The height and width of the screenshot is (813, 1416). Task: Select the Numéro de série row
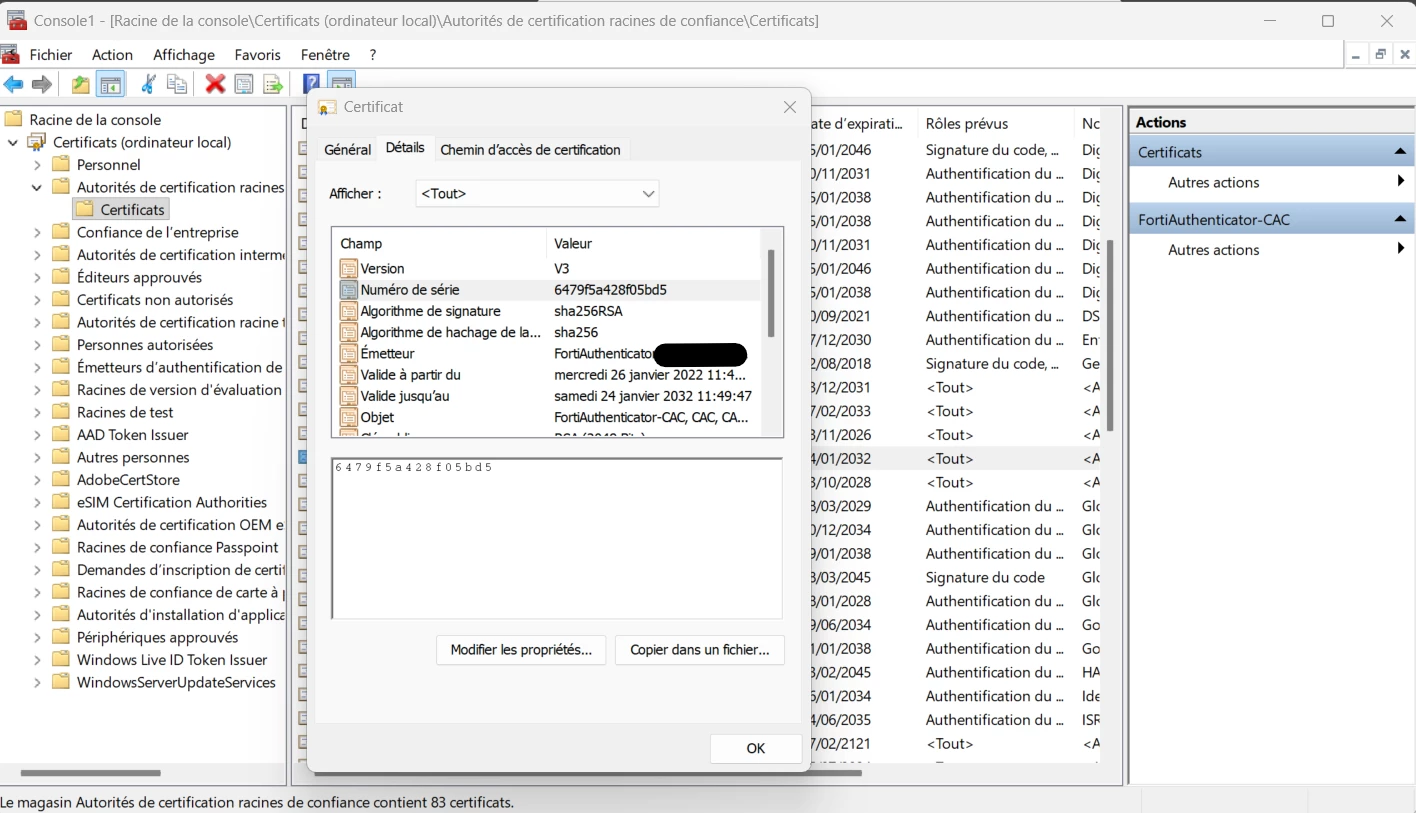pyautogui.click(x=548, y=290)
